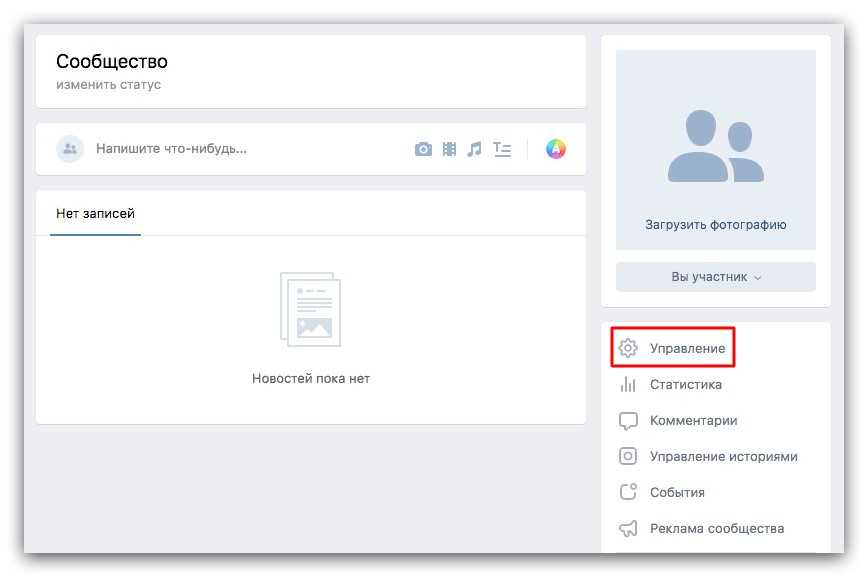Open the Управление menu item
Image resolution: width=868 pixels, height=577 pixels.
[x=687, y=348]
